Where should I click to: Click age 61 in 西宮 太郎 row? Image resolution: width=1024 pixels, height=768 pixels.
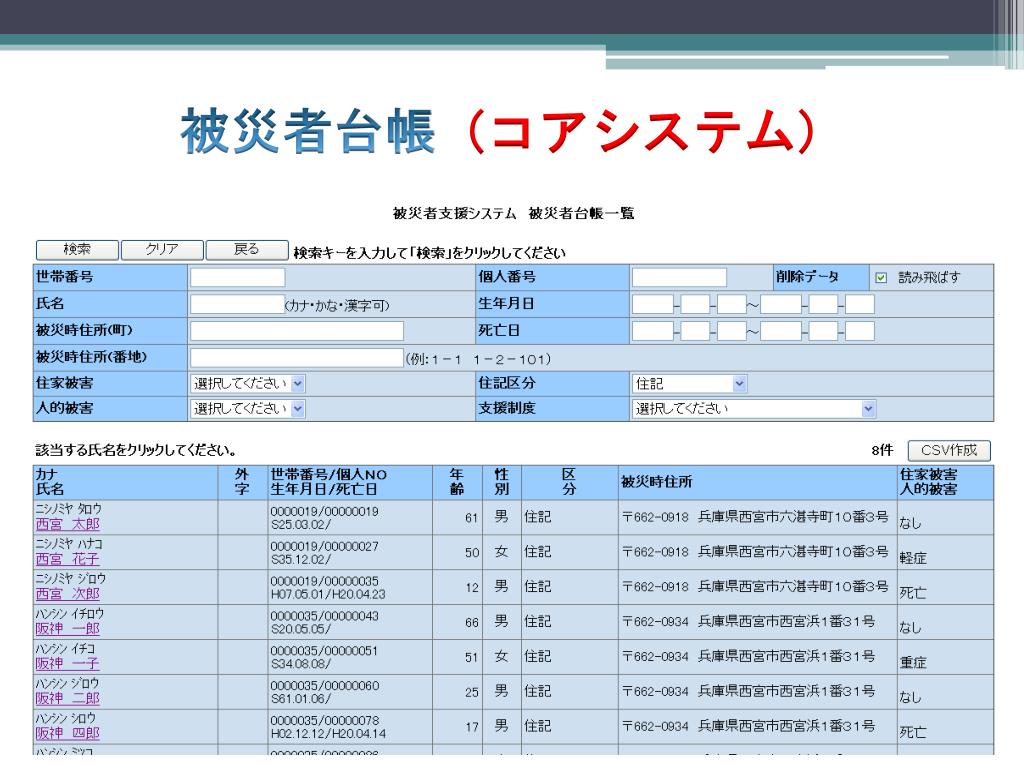tap(472, 518)
